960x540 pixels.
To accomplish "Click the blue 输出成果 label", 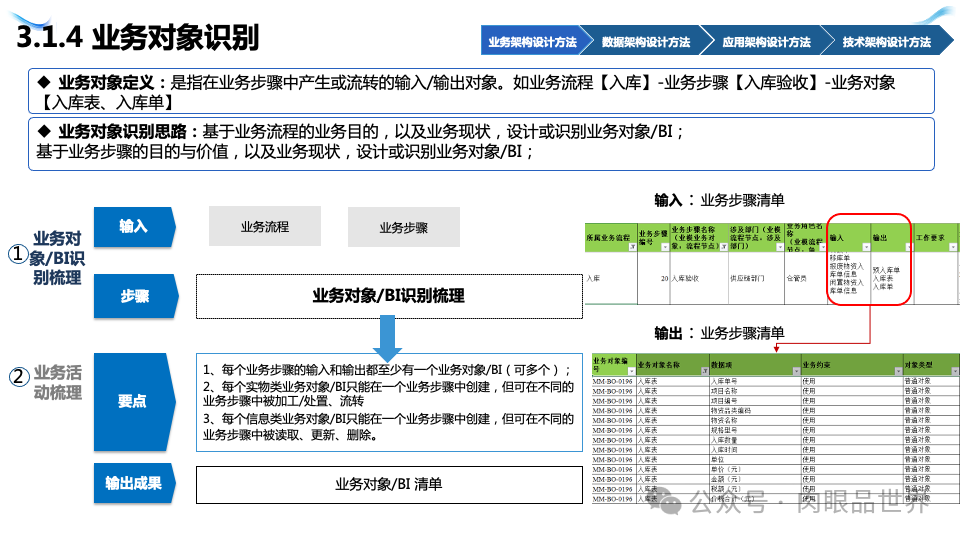I will (x=134, y=483).
